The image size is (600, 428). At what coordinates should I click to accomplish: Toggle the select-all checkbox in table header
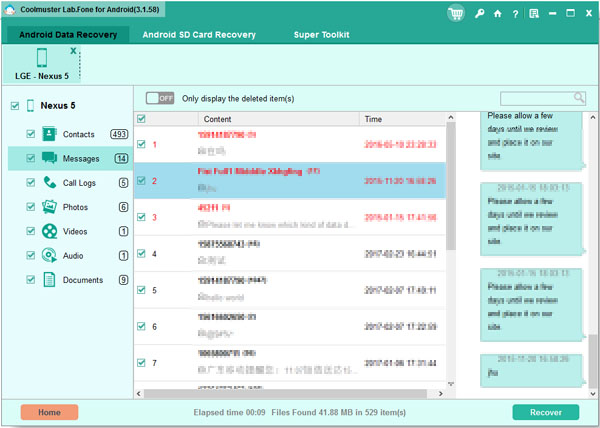tap(141, 119)
